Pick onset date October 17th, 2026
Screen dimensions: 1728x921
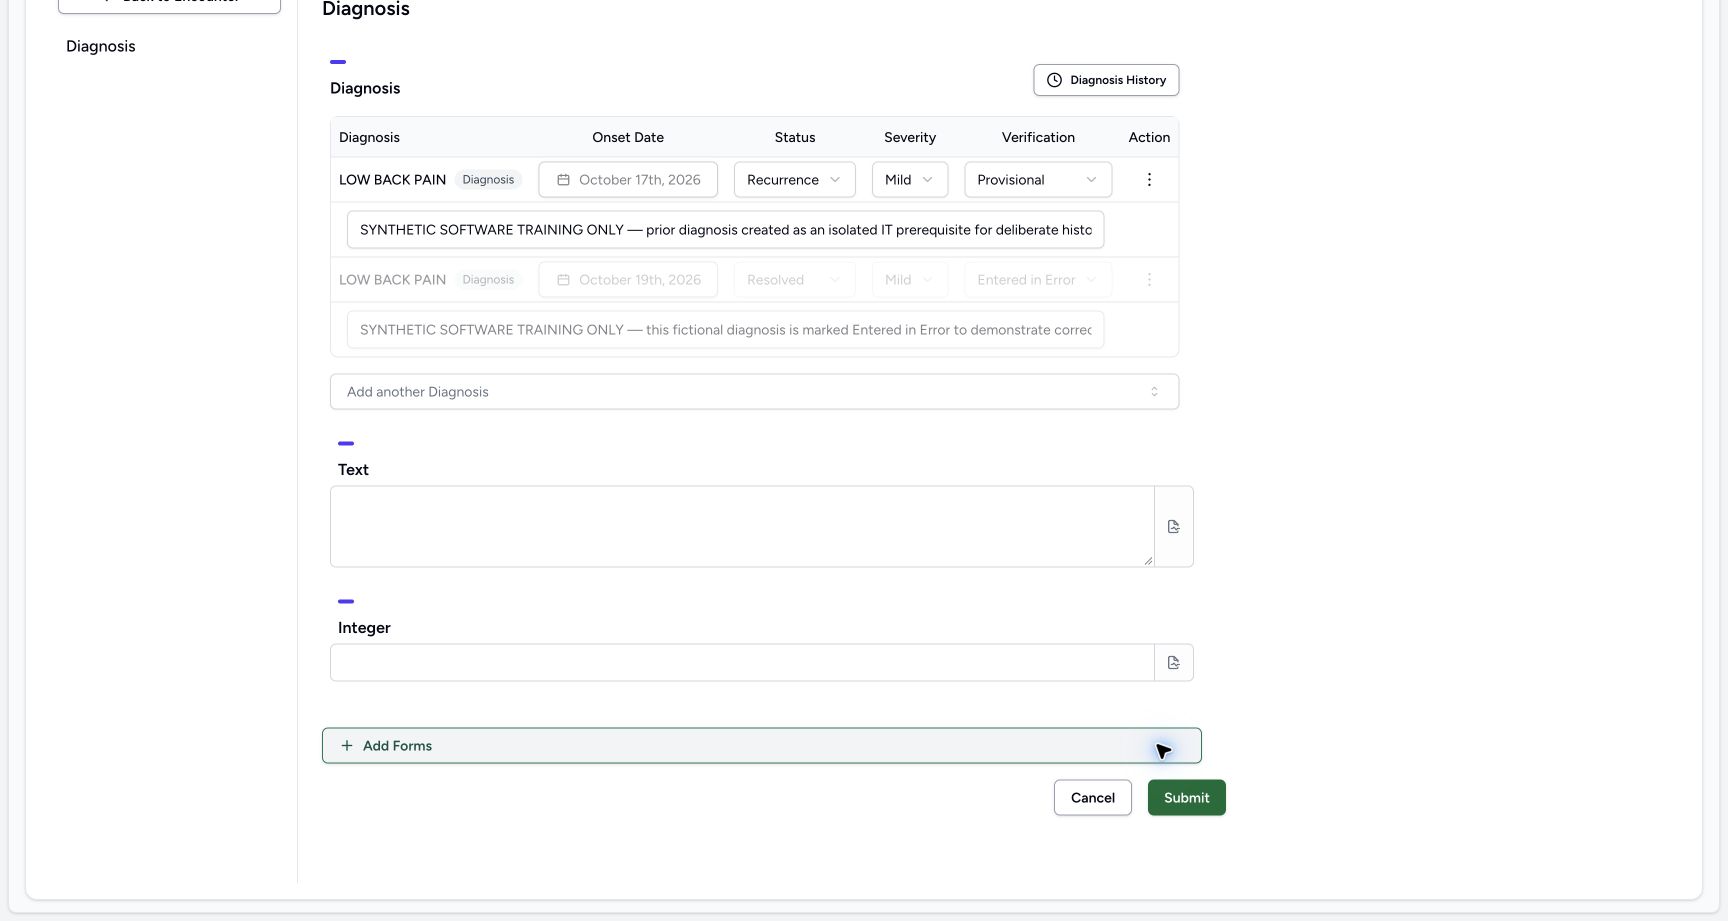click(x=628, y=180)
